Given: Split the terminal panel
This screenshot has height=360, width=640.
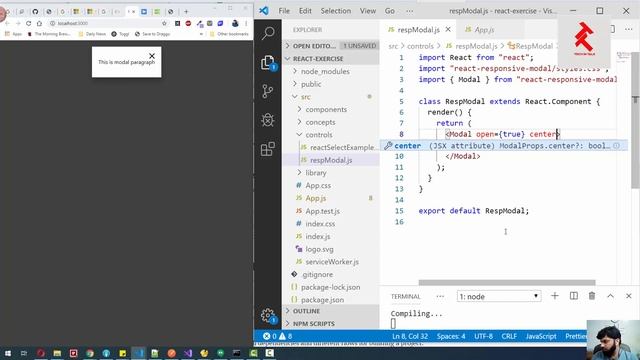Looking at the screenshot, I should point(573,296).
